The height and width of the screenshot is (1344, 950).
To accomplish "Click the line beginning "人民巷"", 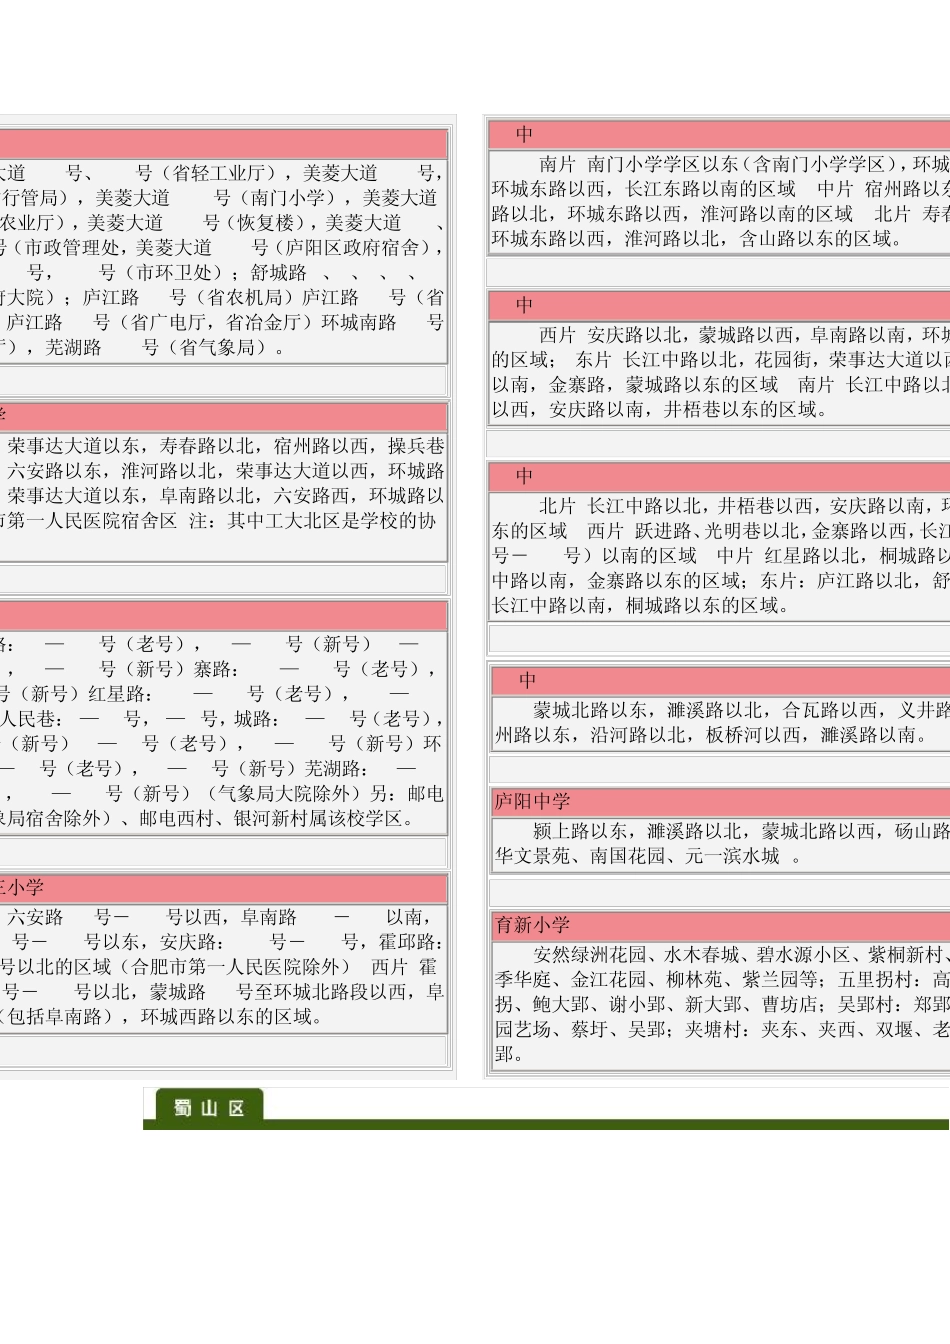I will point(222,719).
